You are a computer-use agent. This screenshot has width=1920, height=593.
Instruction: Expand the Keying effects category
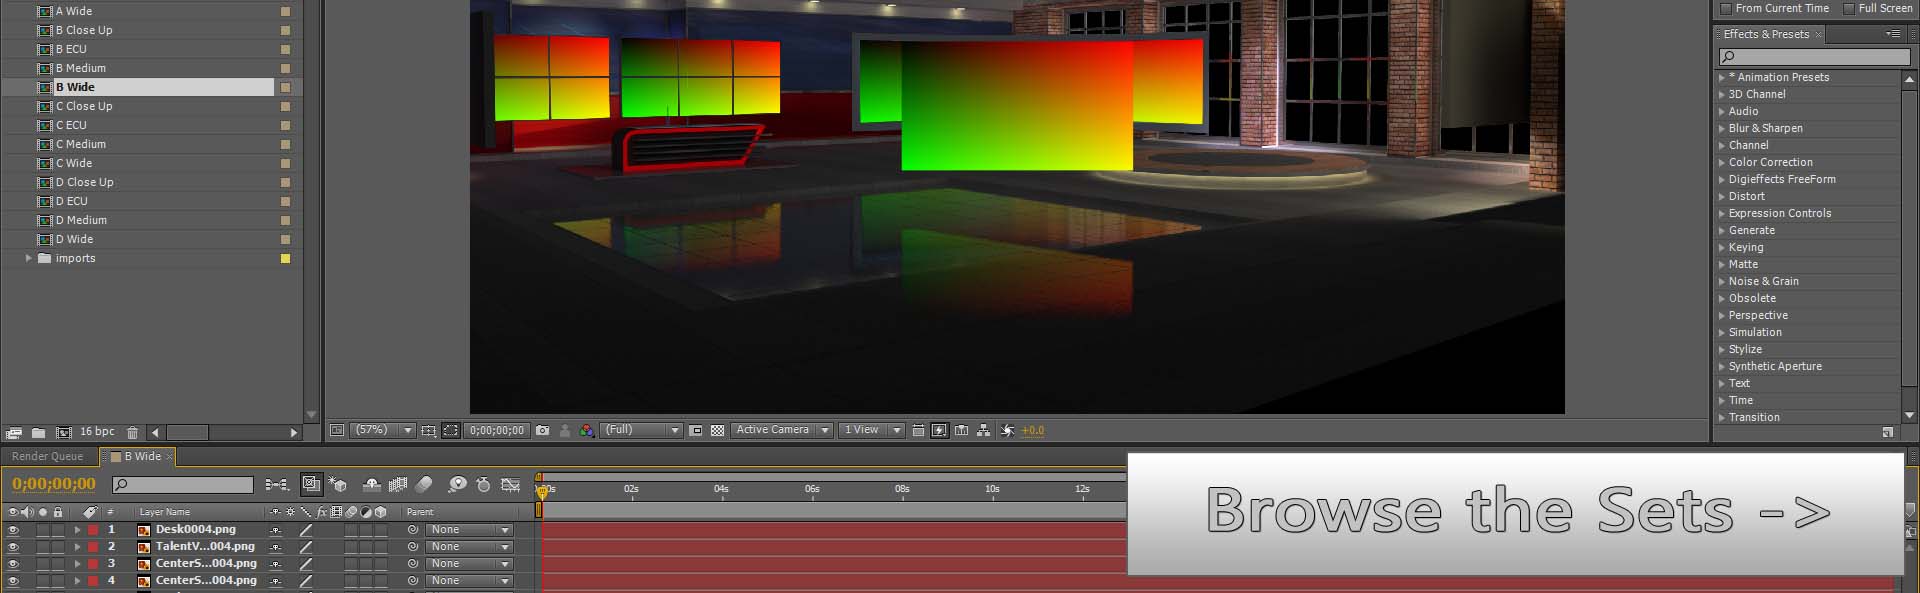click(x=1722, y=247)
